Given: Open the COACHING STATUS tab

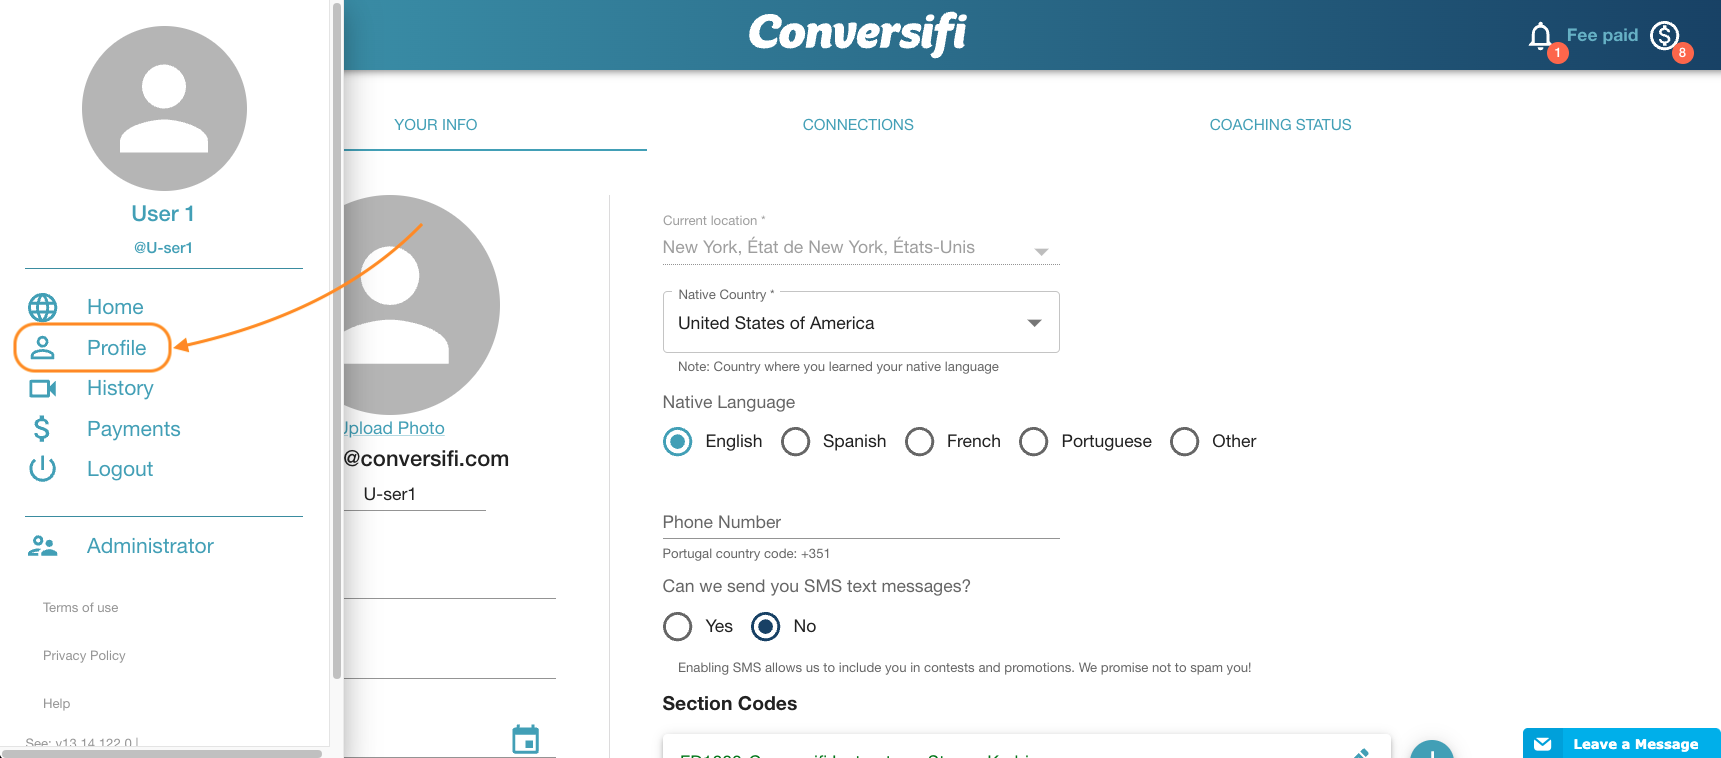Looking at the screenshot, I should (1280, 124).
